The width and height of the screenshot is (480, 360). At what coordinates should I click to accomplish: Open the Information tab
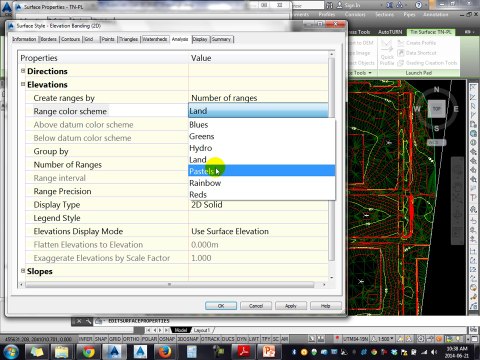[x=24, y=39]
